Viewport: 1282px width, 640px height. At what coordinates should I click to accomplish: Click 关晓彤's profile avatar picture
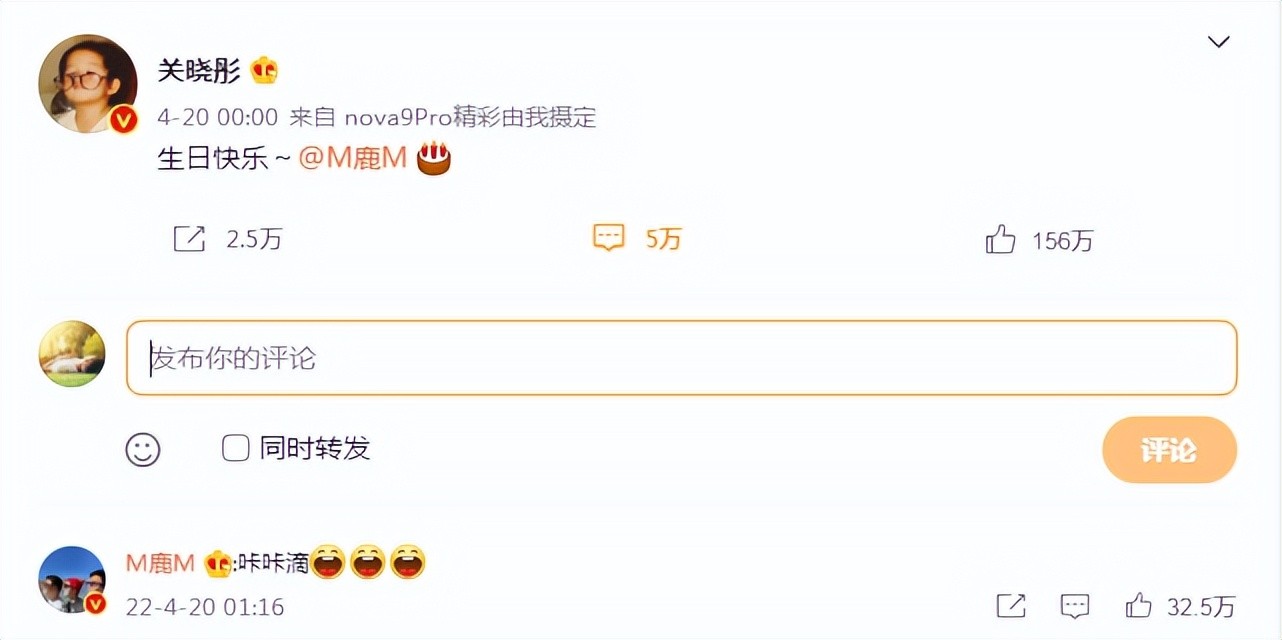(x=87, y=84)
